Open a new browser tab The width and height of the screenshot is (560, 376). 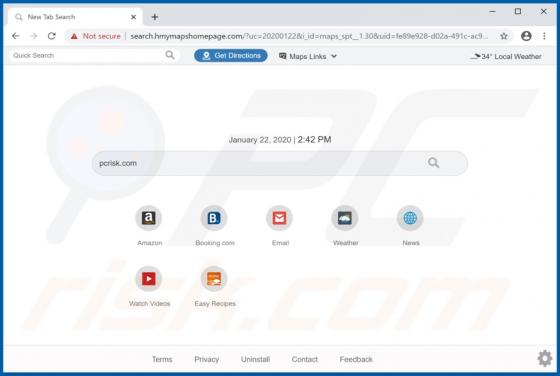point(155,17)
